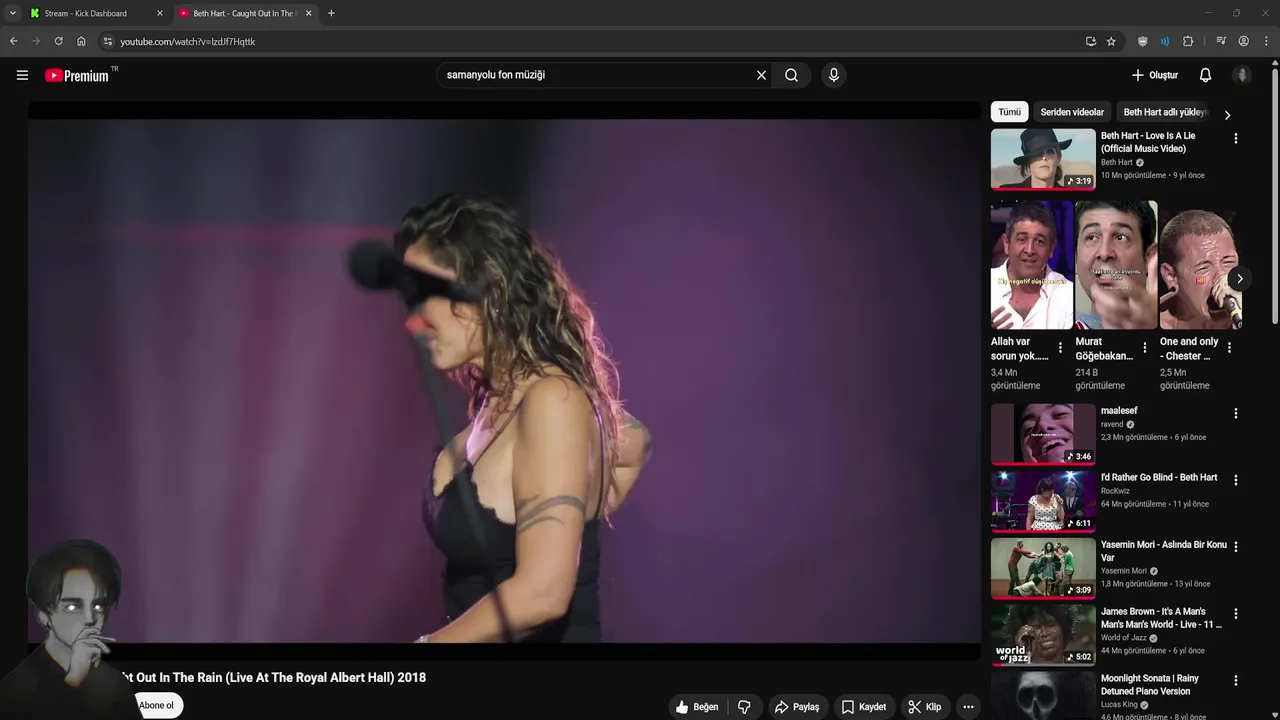1280x720 pixels.
Task: Open the Rockwiz channel name link
Action: pyautogui.click(x=1117, y=491)
